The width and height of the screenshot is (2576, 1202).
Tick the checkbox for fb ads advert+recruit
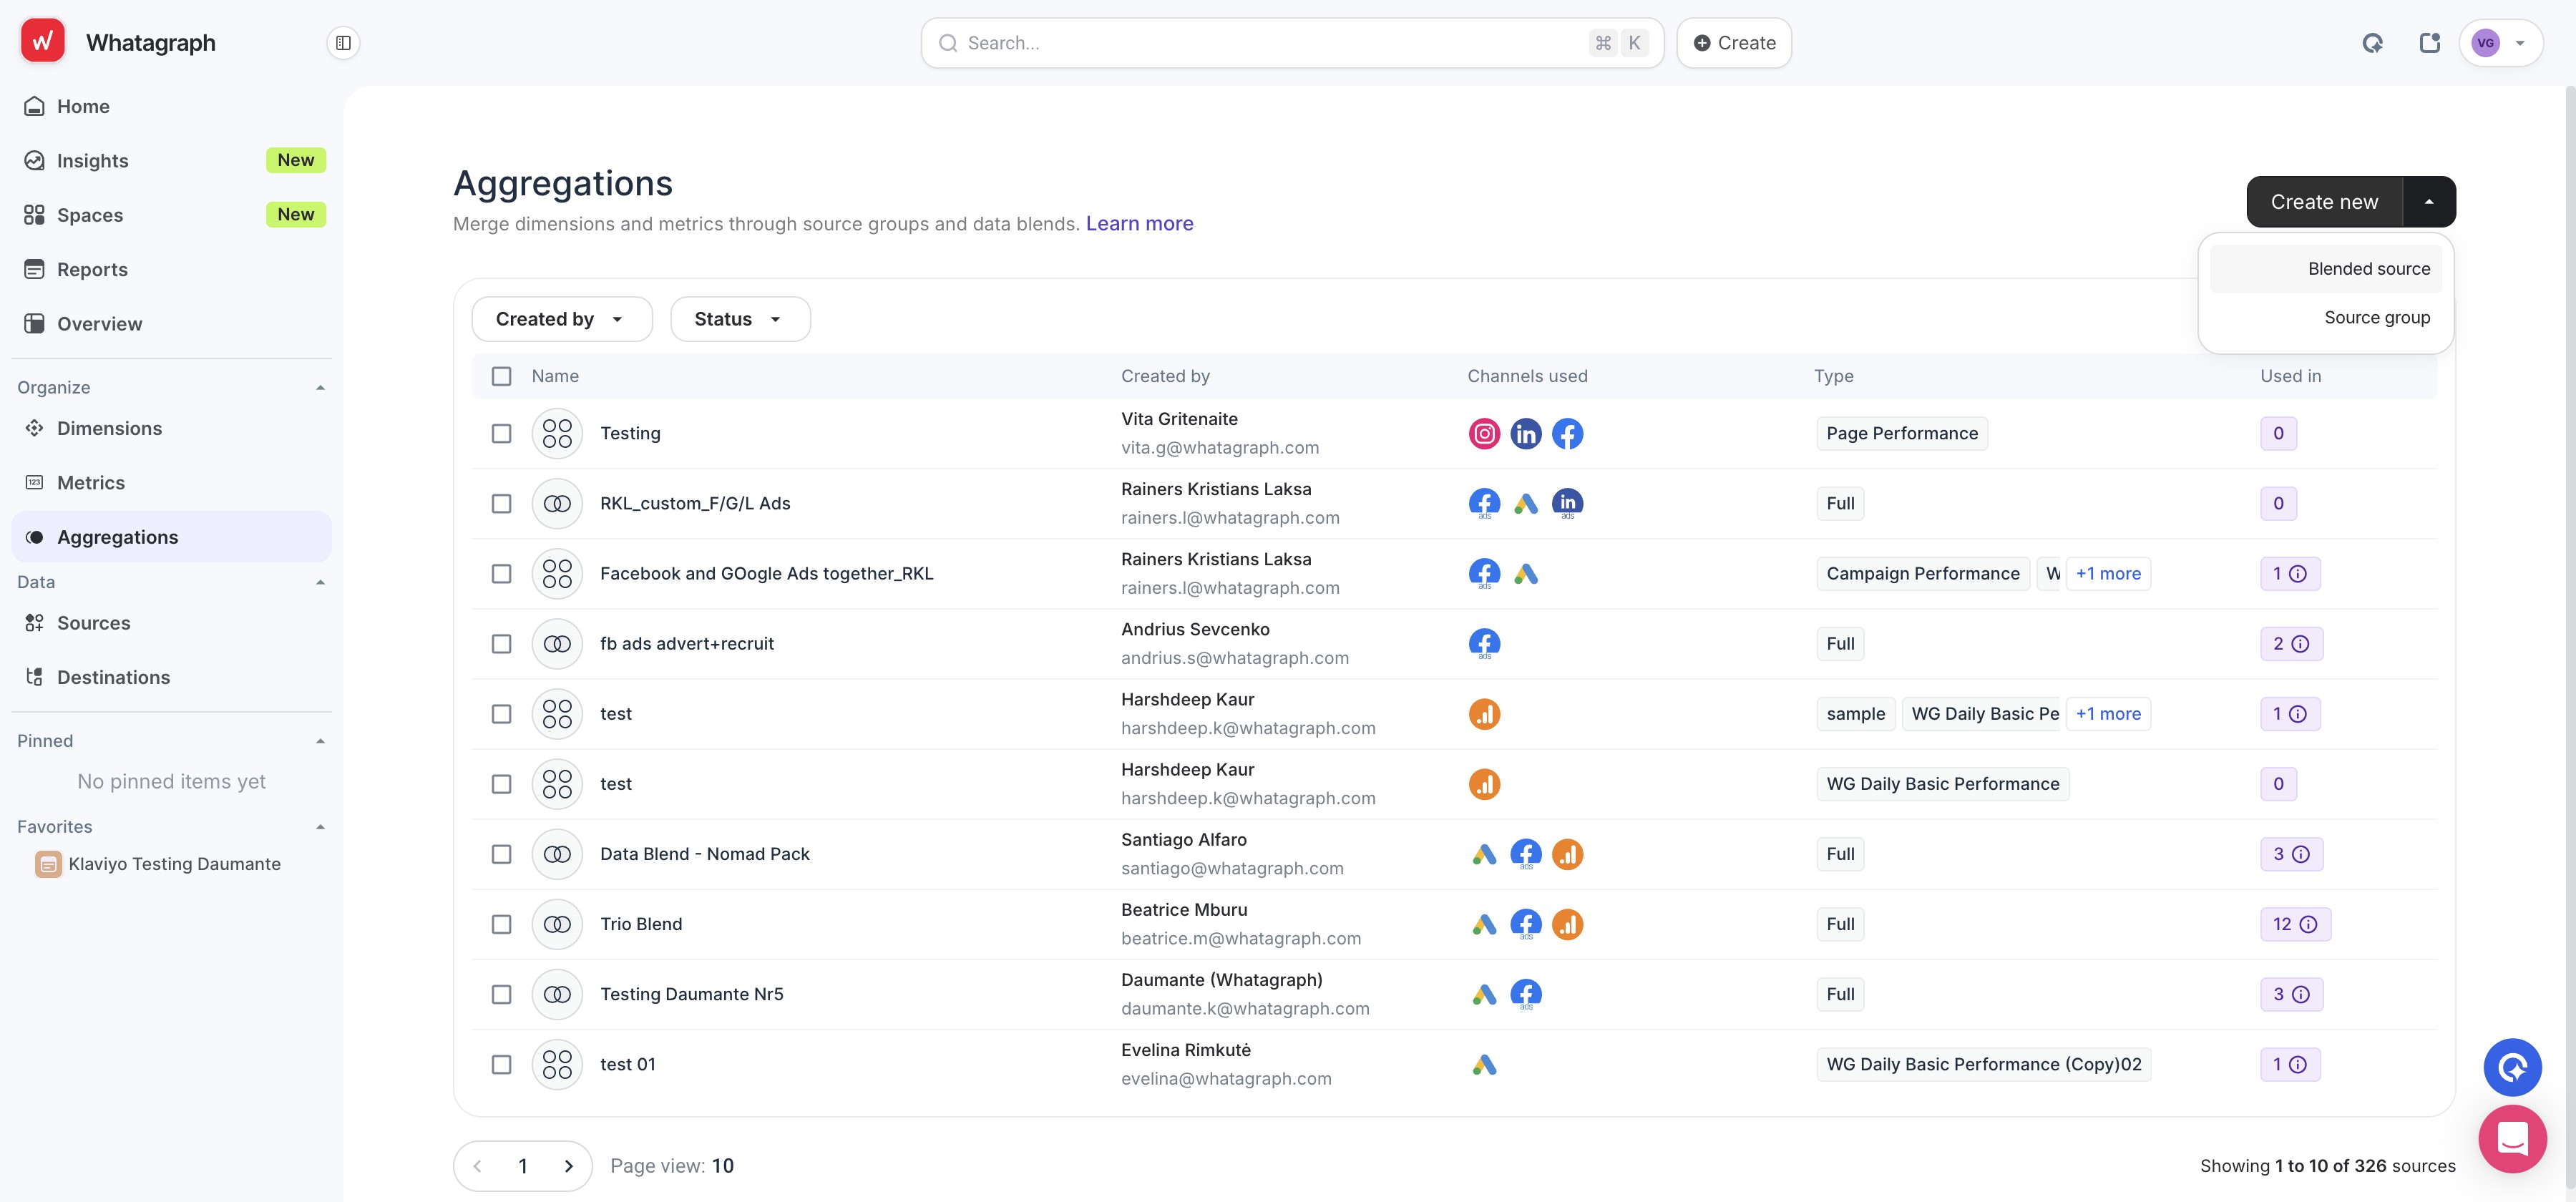pos(501,643)
